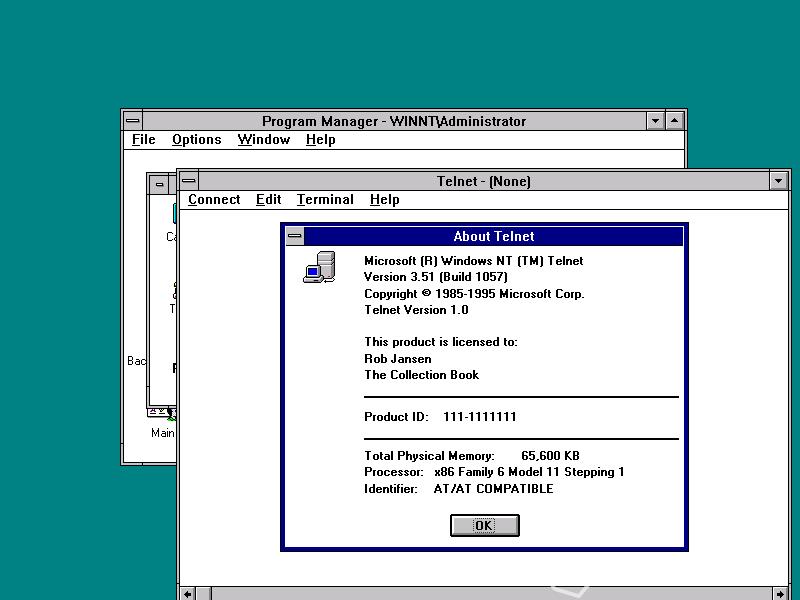This screenshot has height=600, width=800.
Task: Open Program Manager's control-menu box
Action: (133, 121)
